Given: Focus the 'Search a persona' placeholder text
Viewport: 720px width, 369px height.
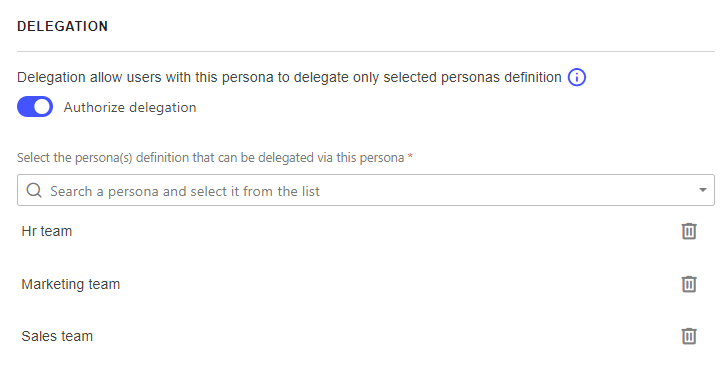Looking at the screenshot, I should coord(185,191).
